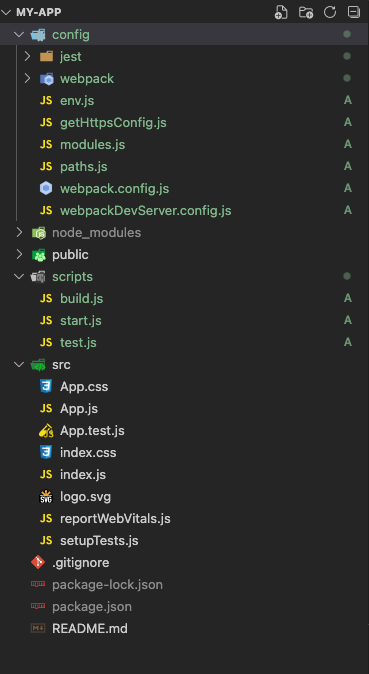The height and width of the screenshot is (674, 369).
Task: Refresh the explorer with the refresh icon
Action: (330, 12)
